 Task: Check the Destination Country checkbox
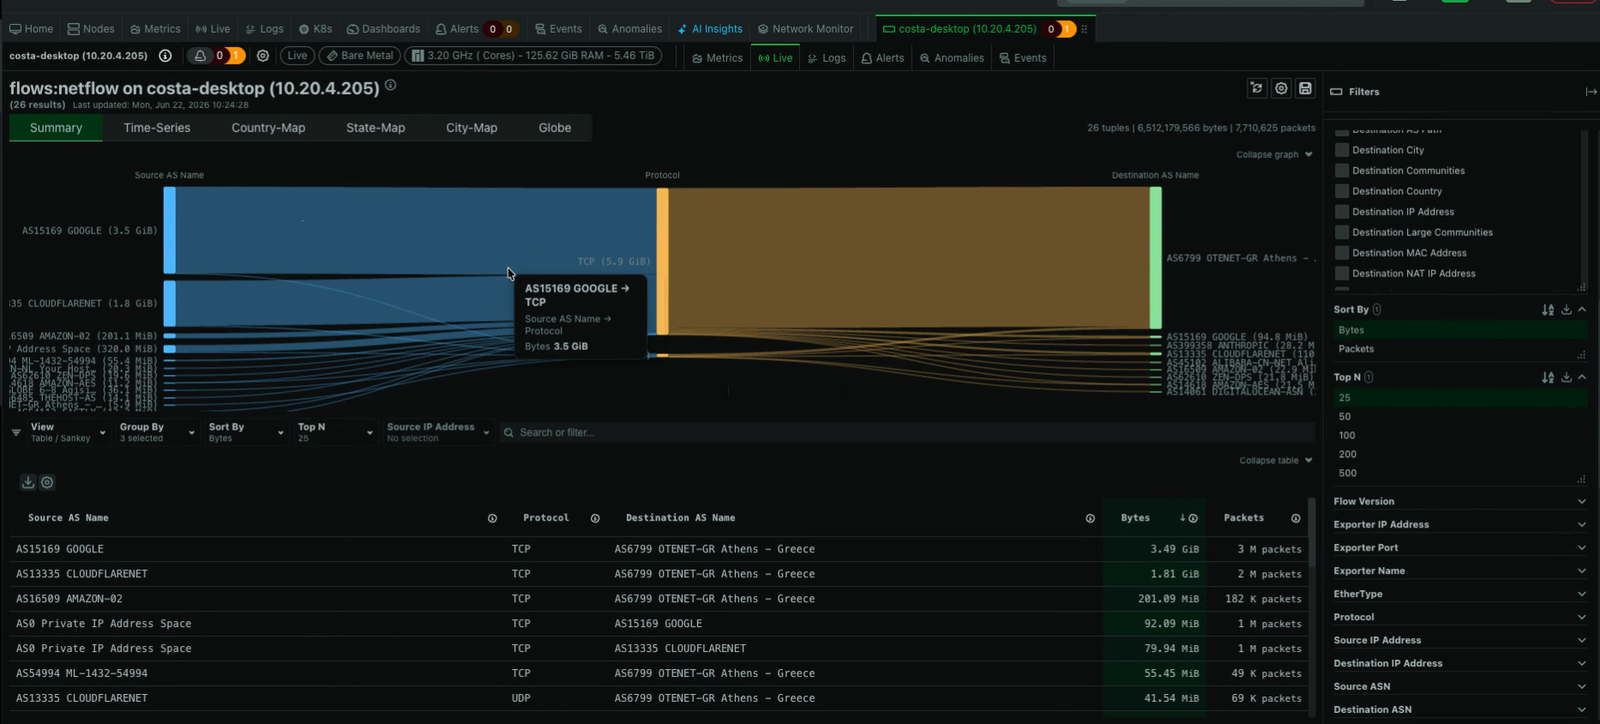[1342, 191]
